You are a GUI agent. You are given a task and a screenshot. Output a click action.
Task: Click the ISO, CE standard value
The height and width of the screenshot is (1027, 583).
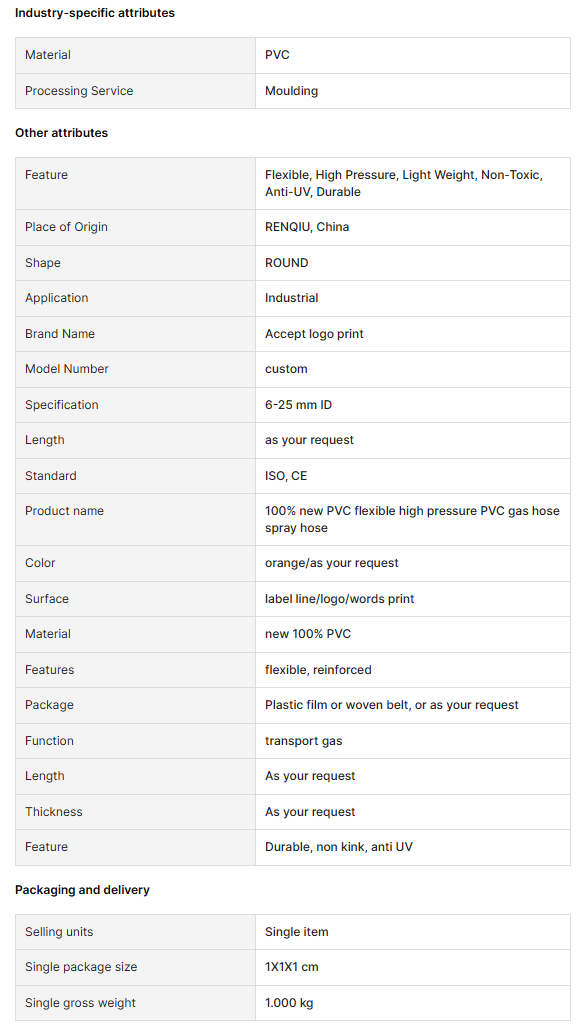[x=286, y=476]
